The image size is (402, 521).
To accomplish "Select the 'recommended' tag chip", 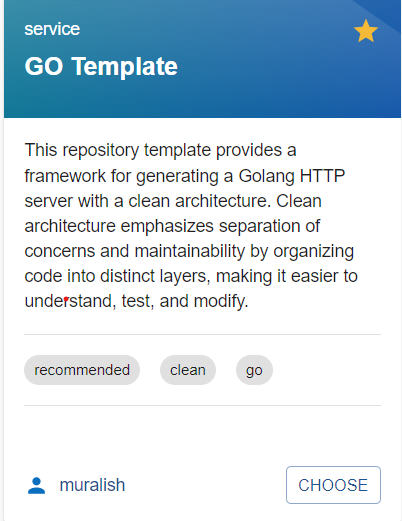I will pyautogui.click(x=82, y=370).
